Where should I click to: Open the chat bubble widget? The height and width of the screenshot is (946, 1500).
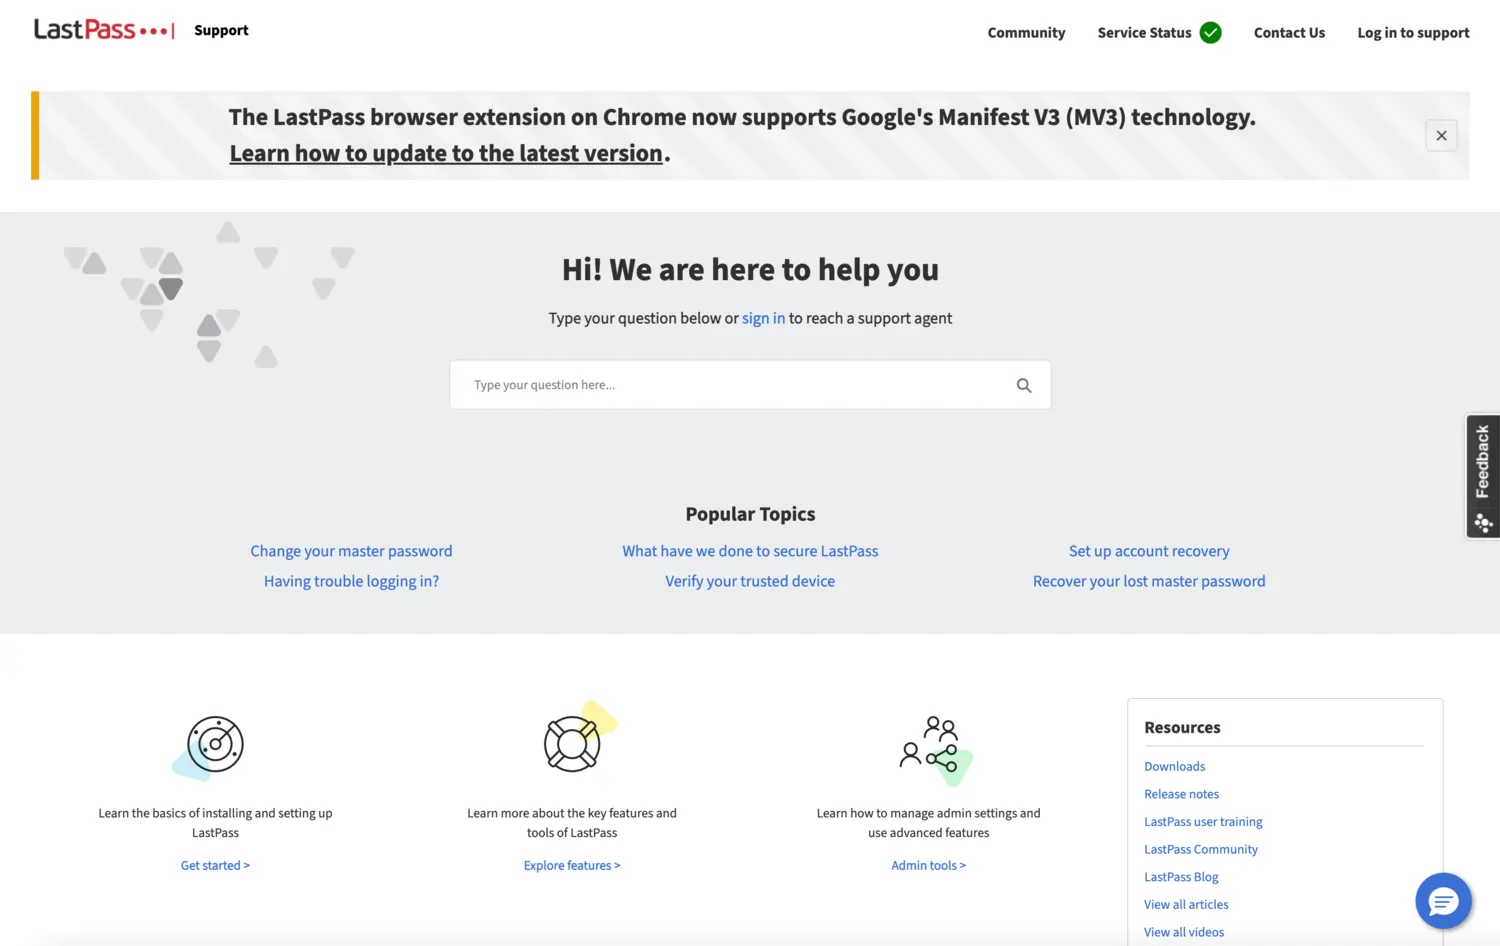[1443, 901]
